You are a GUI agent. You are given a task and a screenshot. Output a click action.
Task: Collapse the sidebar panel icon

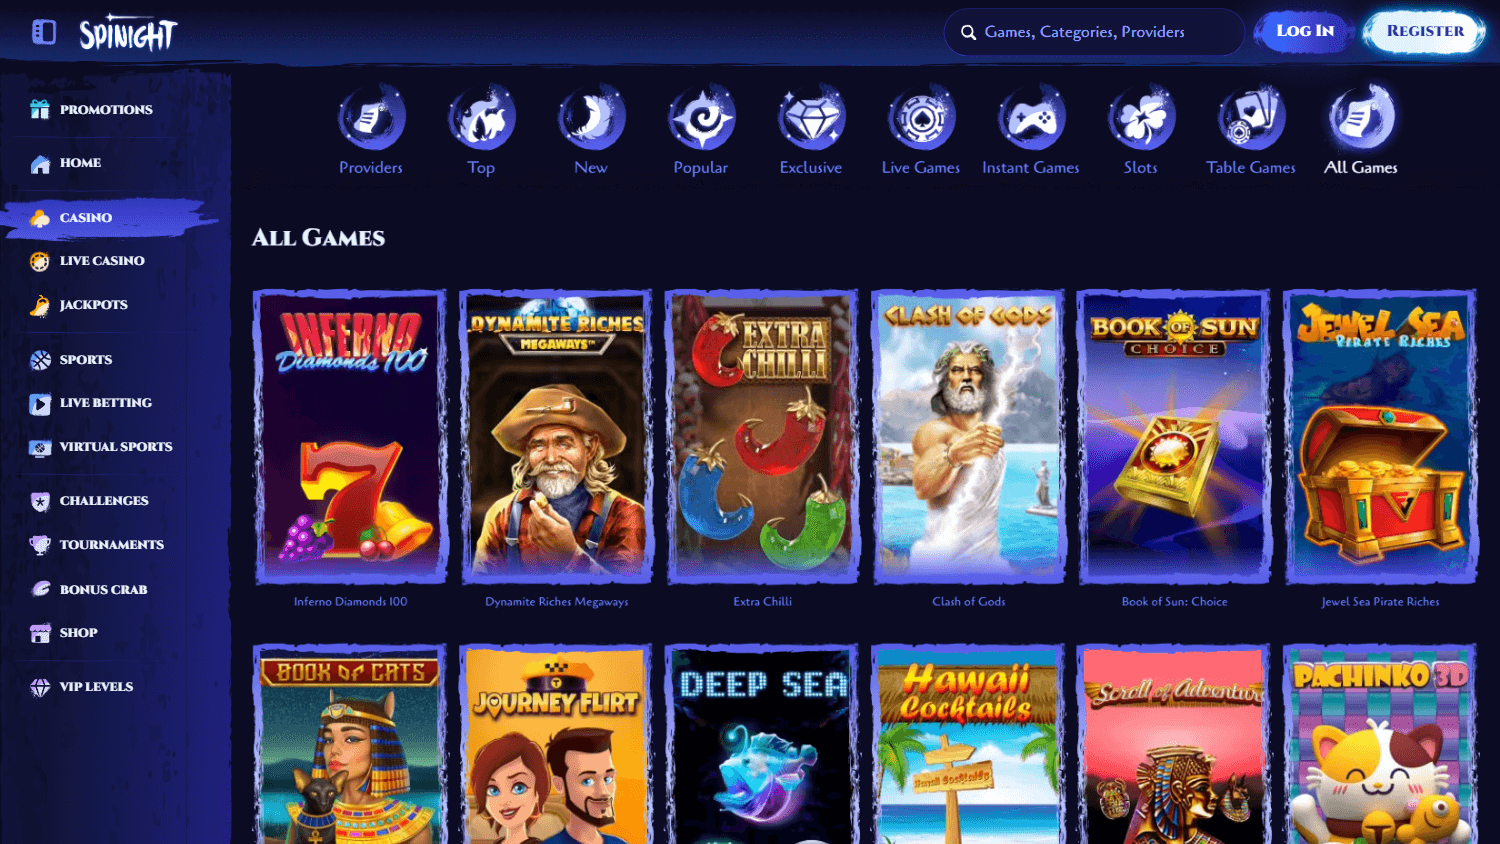pos(44,32)
